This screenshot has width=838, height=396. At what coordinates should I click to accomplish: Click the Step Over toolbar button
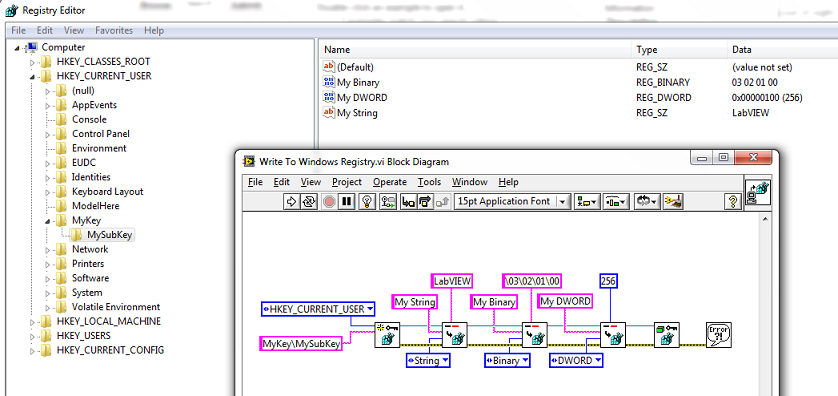pos(425,201)
